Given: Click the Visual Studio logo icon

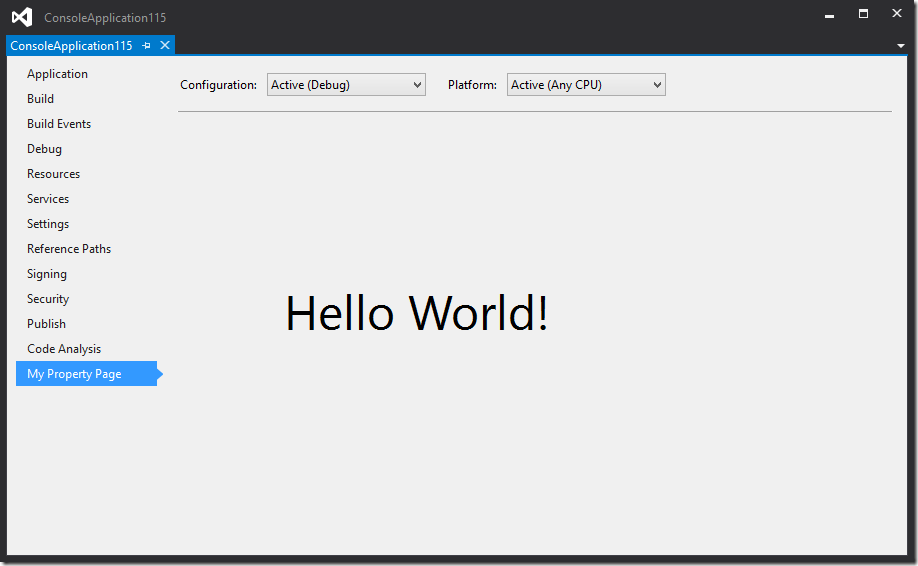Looking at the screenshot, I should click(x=22, y=17).
